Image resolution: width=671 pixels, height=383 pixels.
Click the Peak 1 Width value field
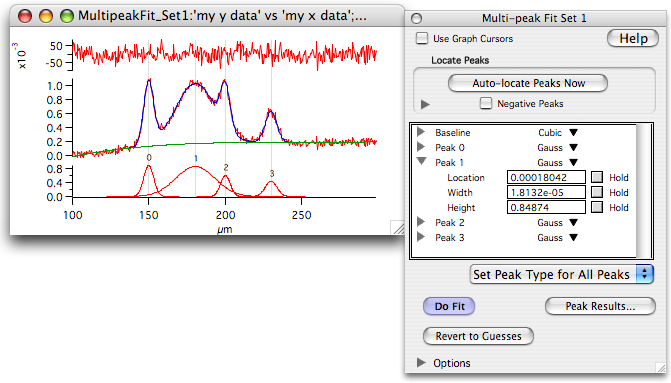(x=546, y=192)
